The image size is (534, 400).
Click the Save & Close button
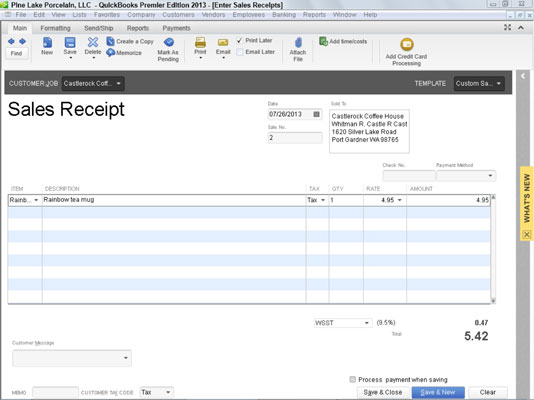tap(383, 392)
